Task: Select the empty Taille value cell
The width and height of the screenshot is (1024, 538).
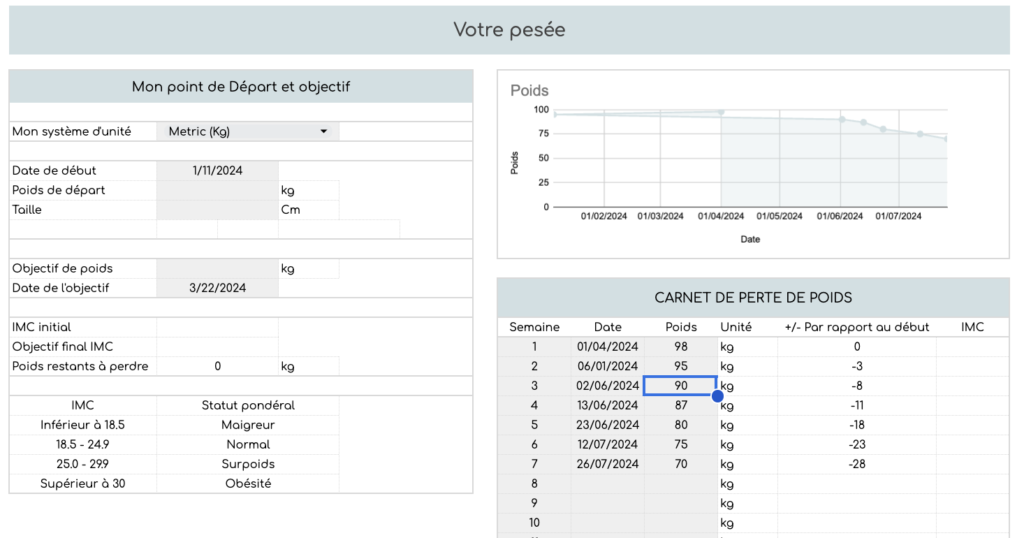Action: (x=217, y=210)
